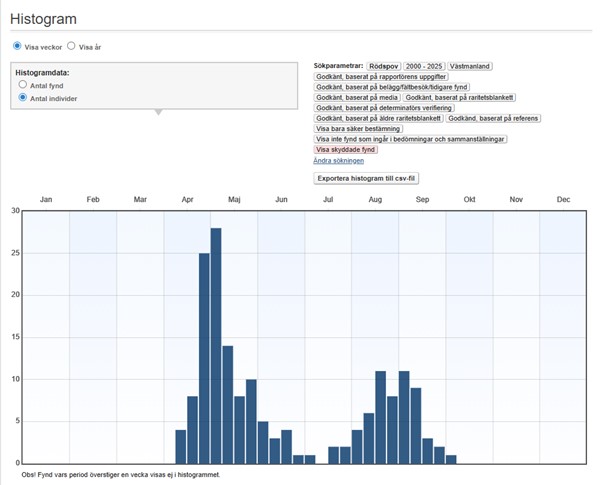Click the 'Ändra sökningen' link

[339, 160]
